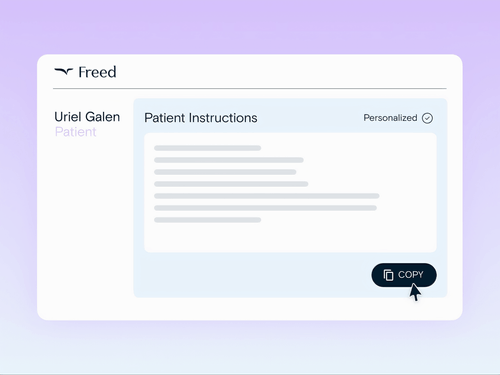
Task: Click the COPY button label
Action: pyautogui.click(x=411, y=275)
